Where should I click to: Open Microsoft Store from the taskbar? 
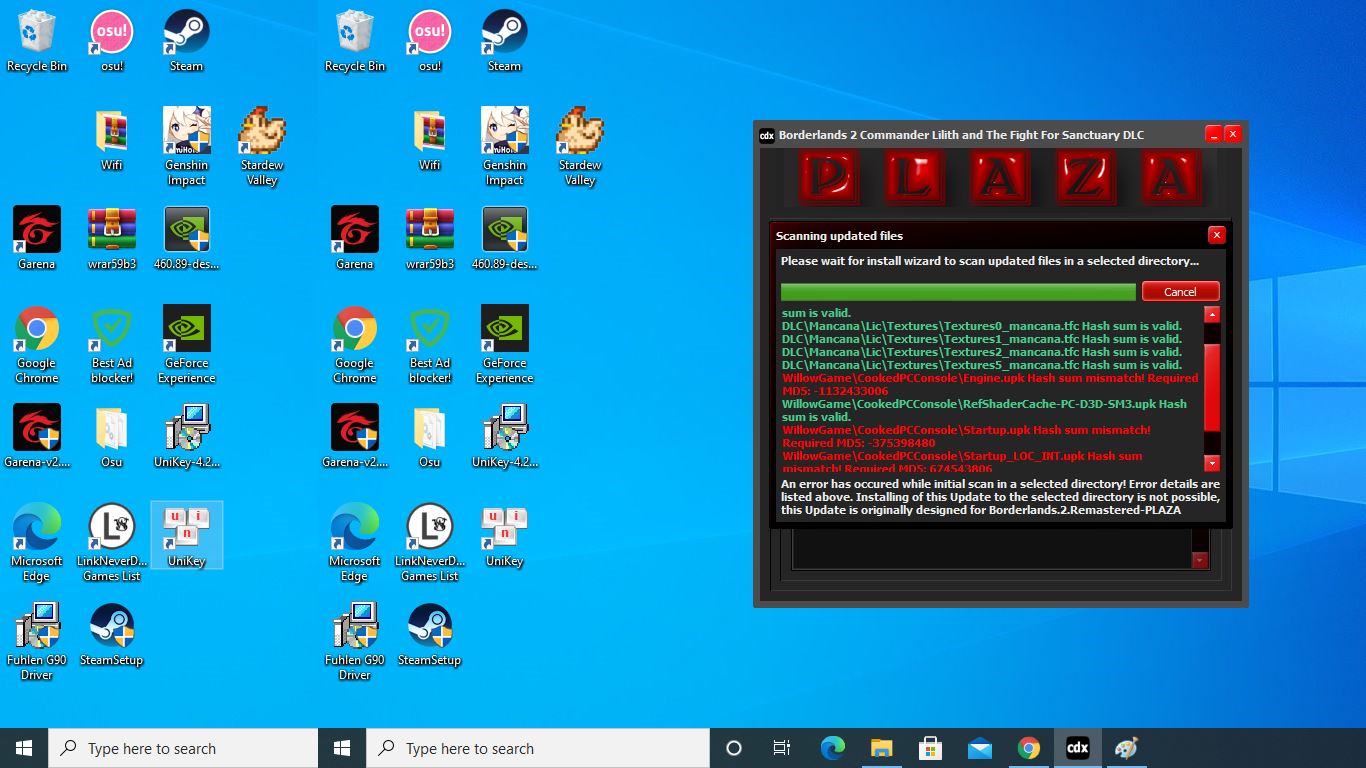930,748
